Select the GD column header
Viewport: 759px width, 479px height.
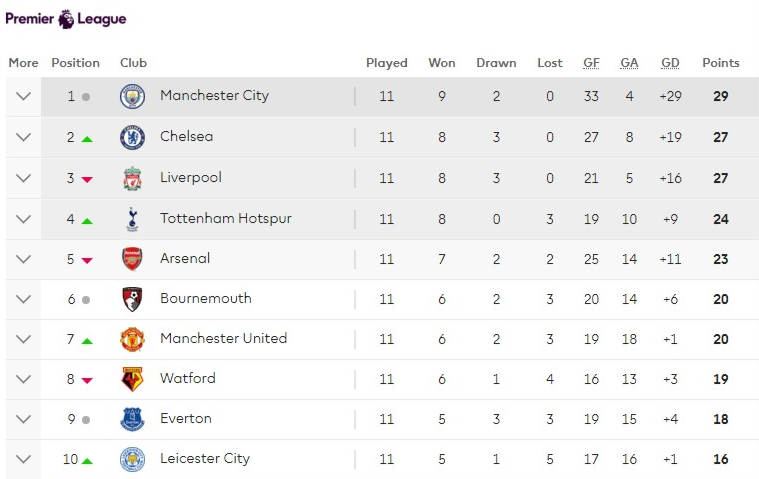click(670, 63)
